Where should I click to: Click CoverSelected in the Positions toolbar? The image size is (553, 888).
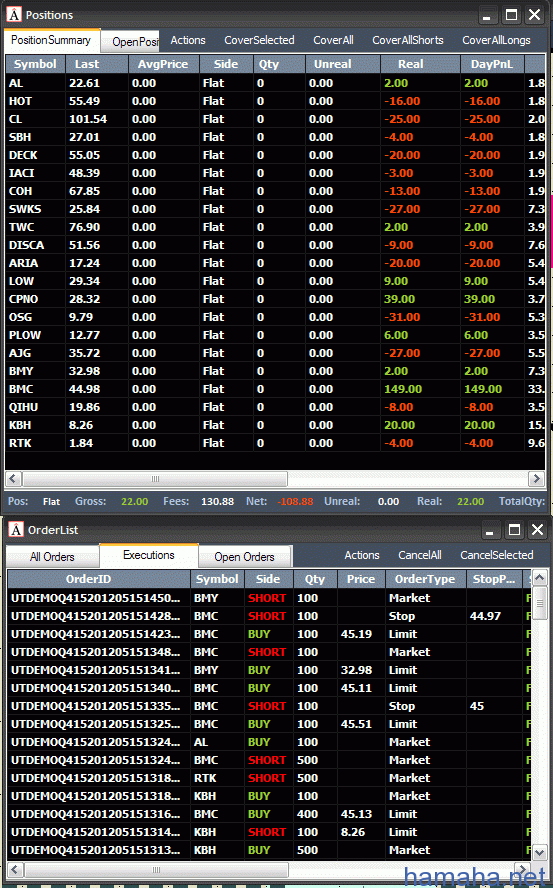(x=259, y=40)
